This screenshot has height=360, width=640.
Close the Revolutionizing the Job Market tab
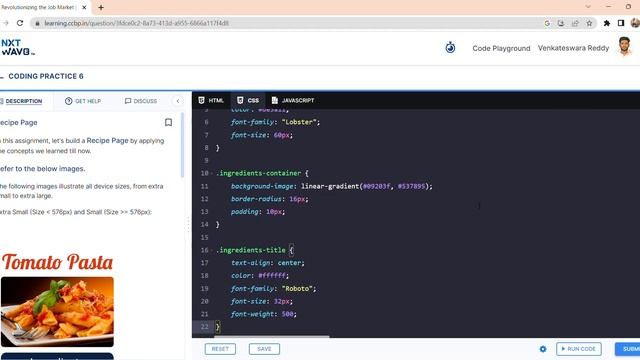(84, 7)
